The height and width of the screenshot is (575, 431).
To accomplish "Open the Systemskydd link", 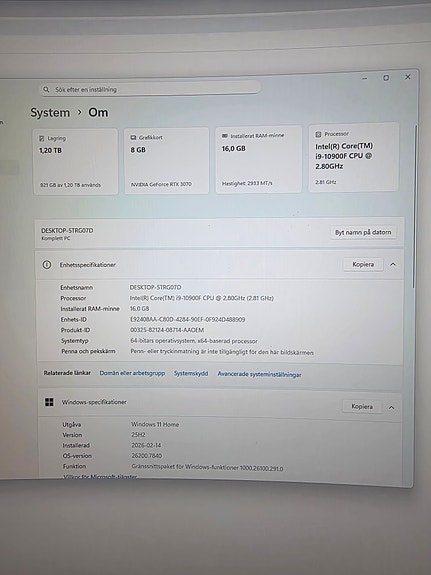I will 191,373.
